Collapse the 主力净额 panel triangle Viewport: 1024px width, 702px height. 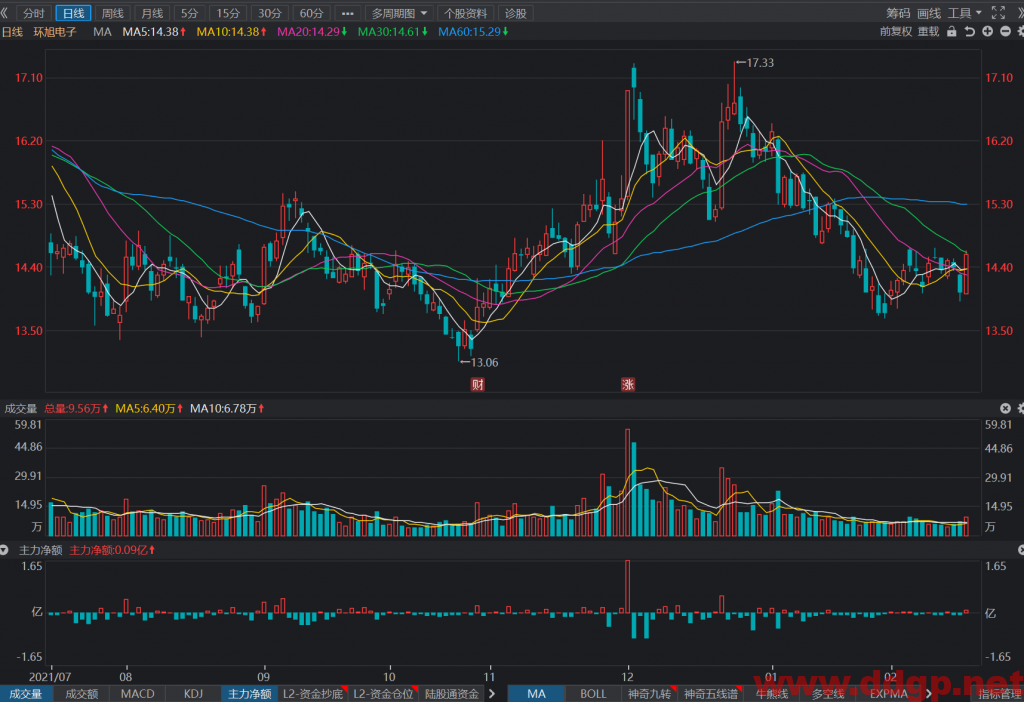(5, 550)
